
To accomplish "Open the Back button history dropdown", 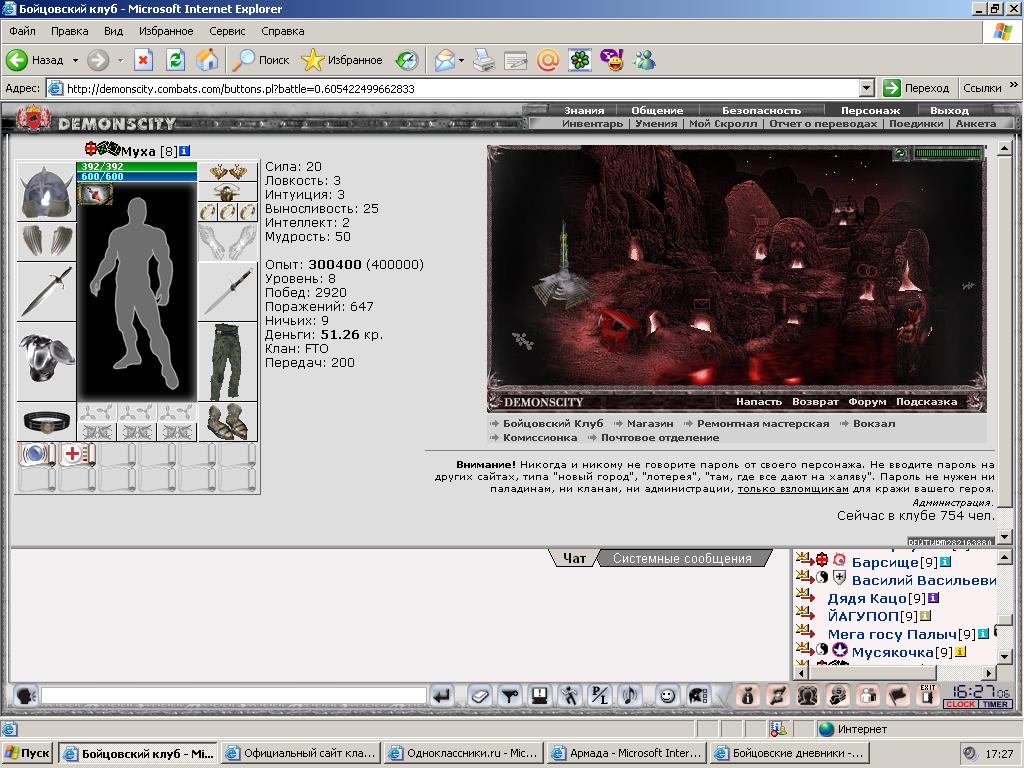I will coord(74,60).
